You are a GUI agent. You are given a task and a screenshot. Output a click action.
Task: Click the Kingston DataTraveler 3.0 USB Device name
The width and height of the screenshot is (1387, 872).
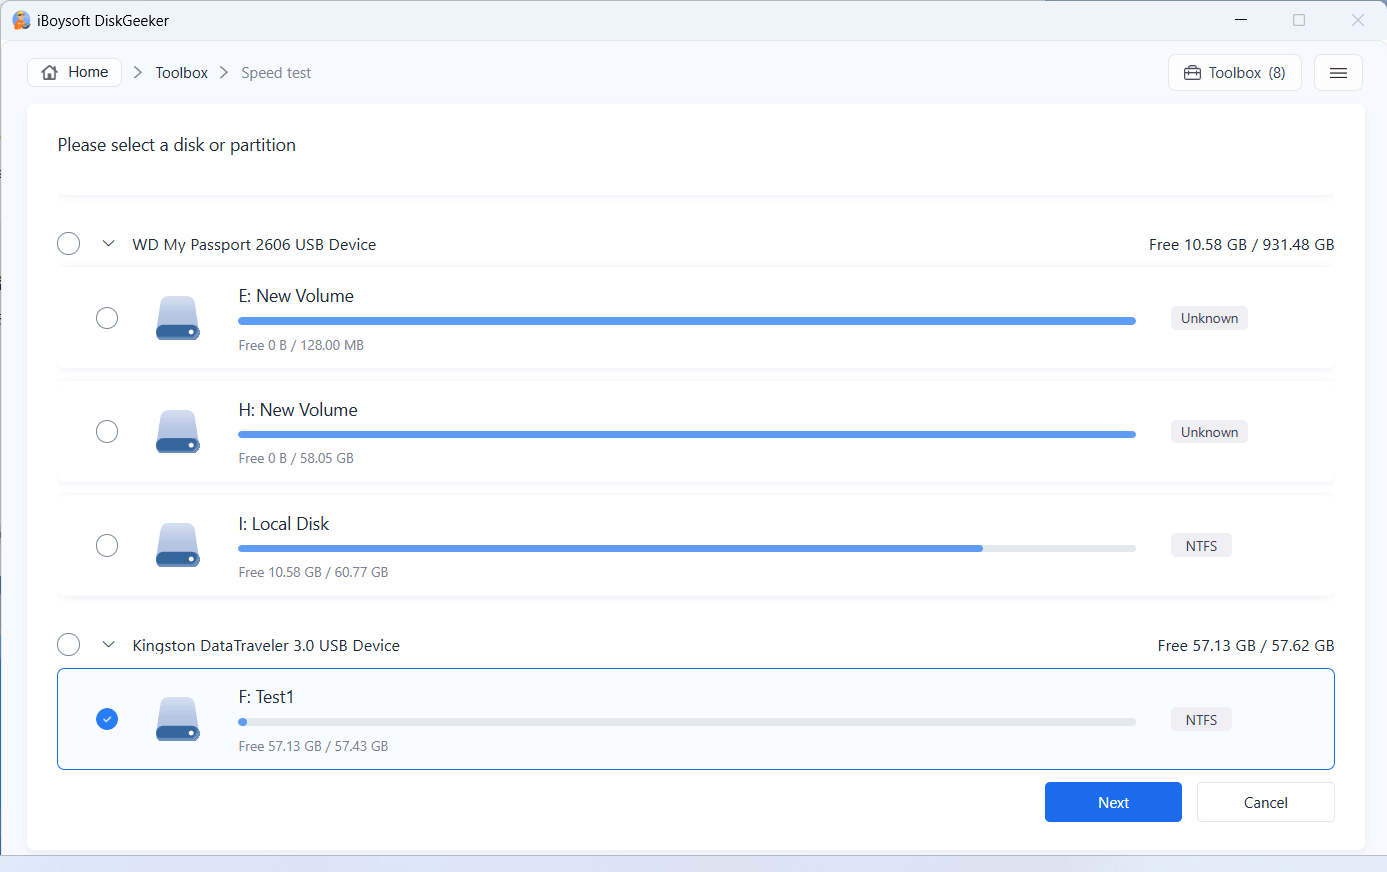pos(266,646)
